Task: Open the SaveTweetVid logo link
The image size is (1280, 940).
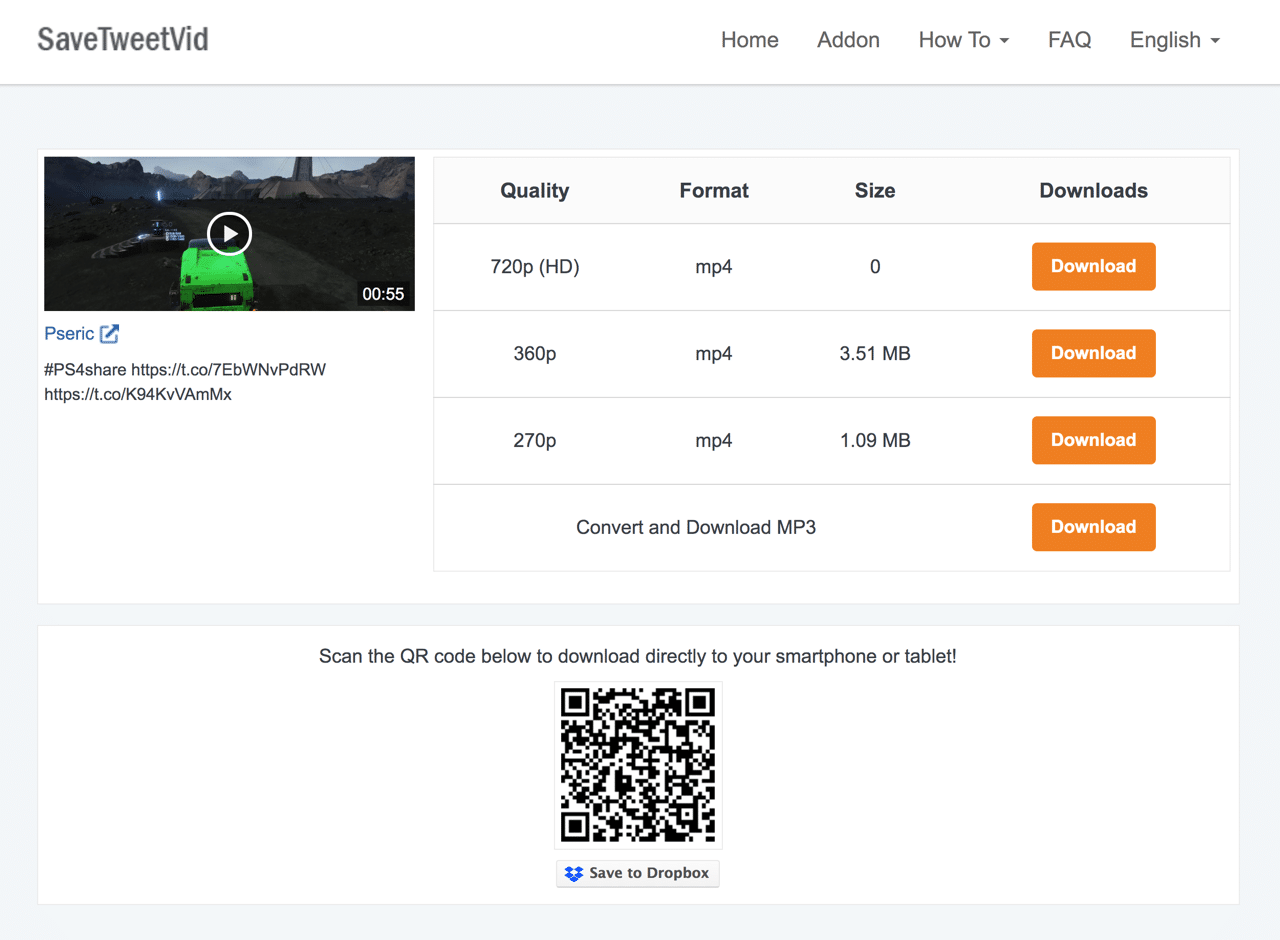Action: pyautogui.click(x=123, y=40)
